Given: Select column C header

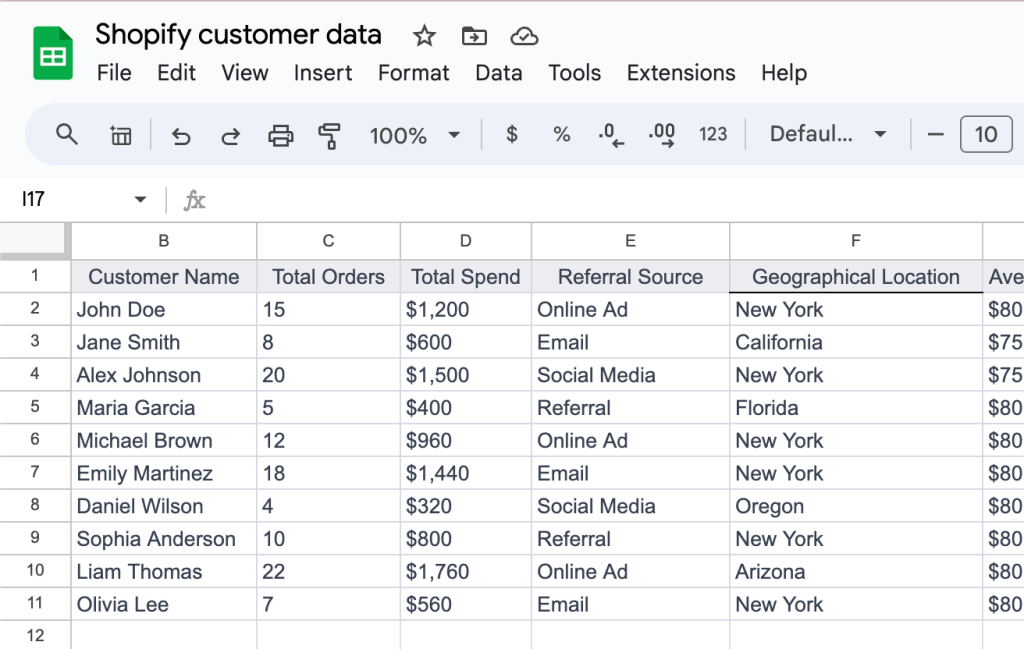Looking at the screenshot, I should click(328, 241).
